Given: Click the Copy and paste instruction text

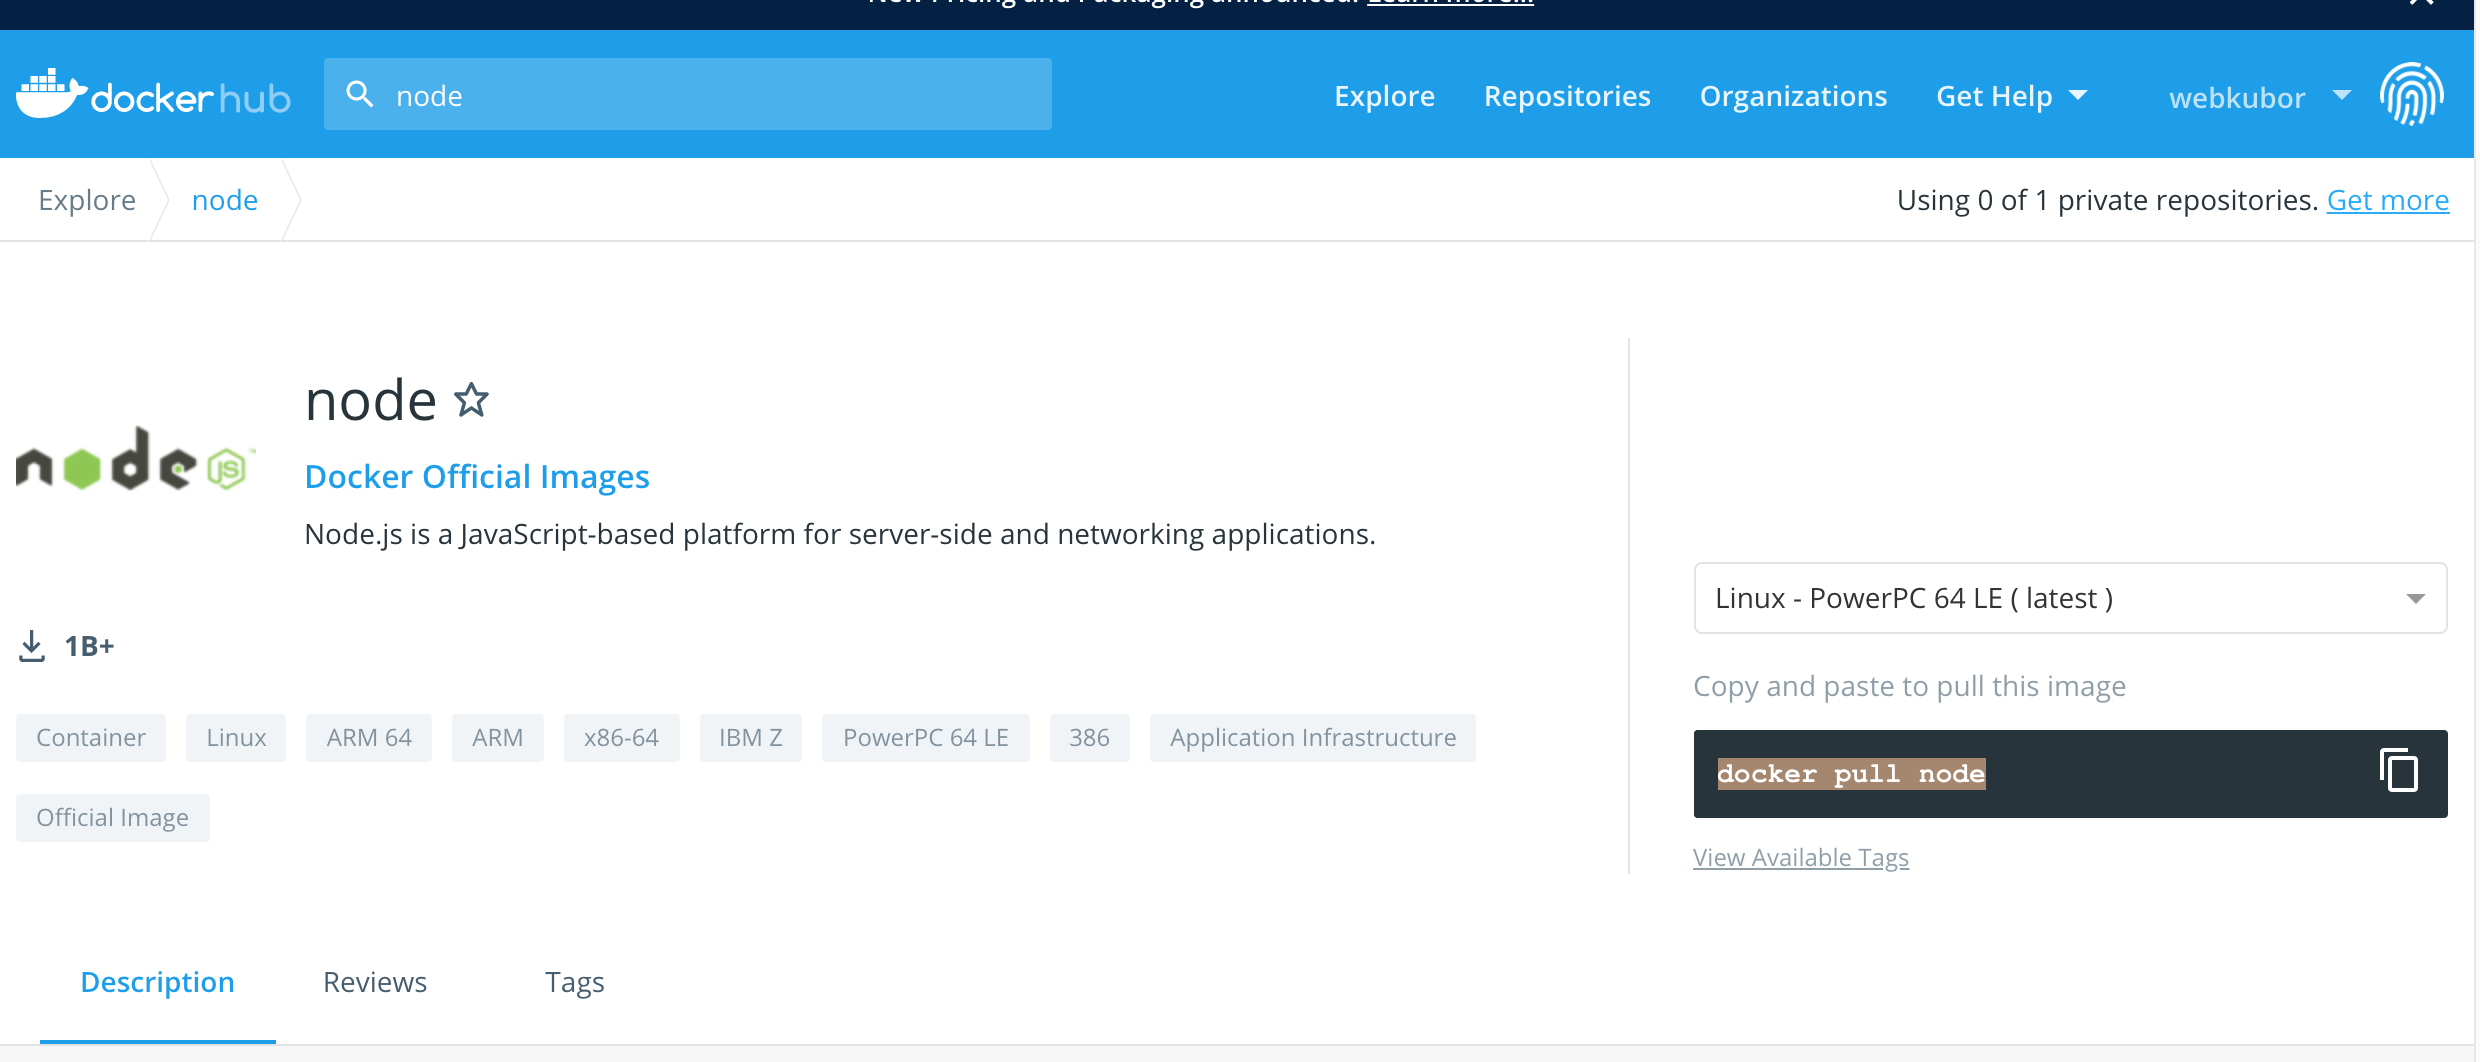Looking at the screenshot, I should 1909,686.
